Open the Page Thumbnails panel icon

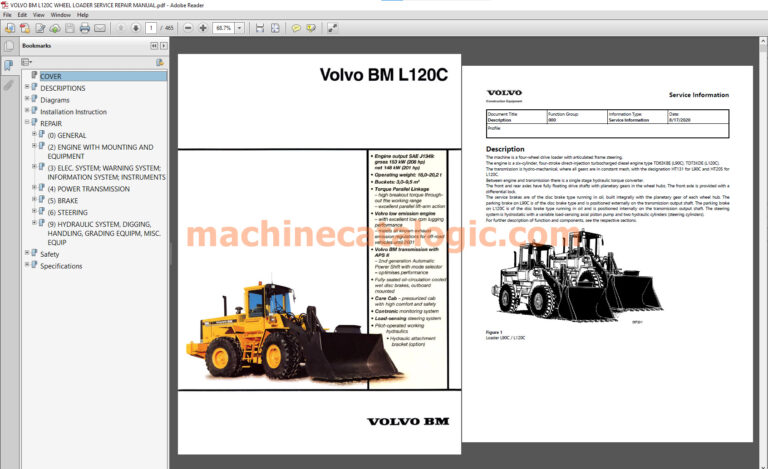[x=9, y=47]
